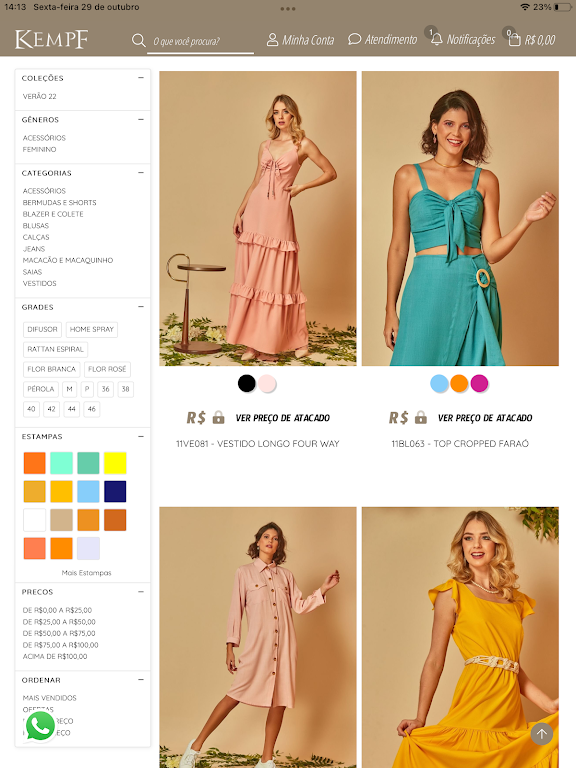Open 11VE081 - Vestido Longo Four Way title
This screenshot has height=768, width=576.
tap(258, 444)
